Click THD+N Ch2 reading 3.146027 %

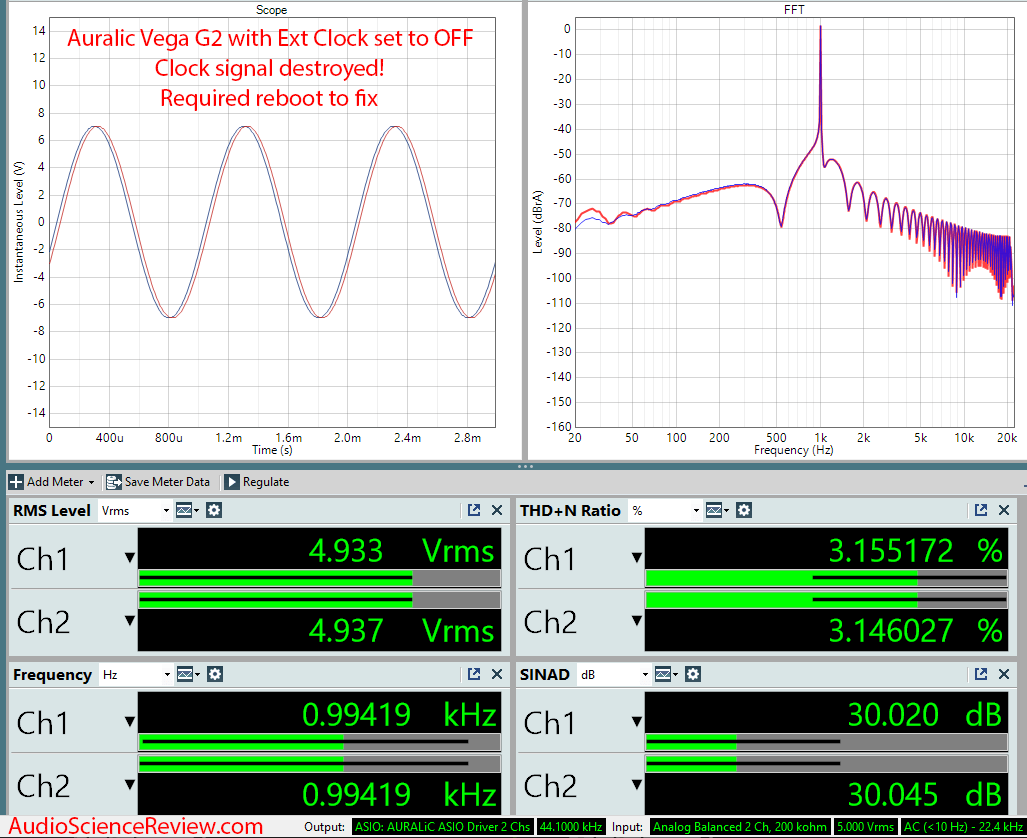point(916,630)
